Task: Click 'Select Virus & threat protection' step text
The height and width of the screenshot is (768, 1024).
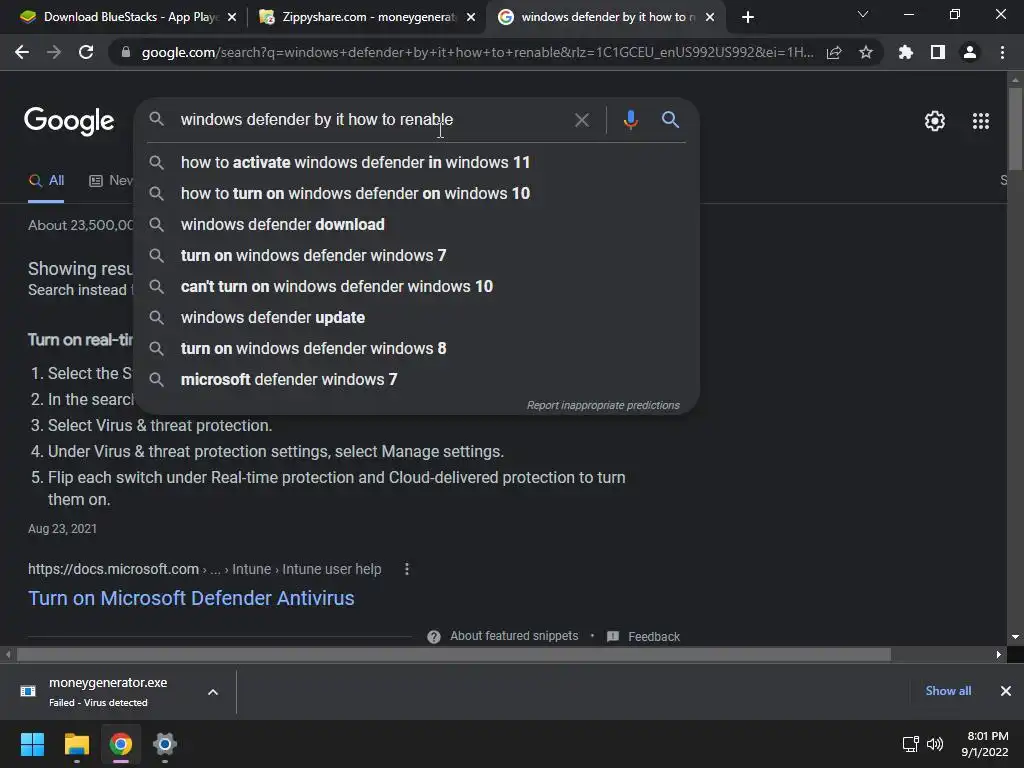Action: tap(159, 426)
